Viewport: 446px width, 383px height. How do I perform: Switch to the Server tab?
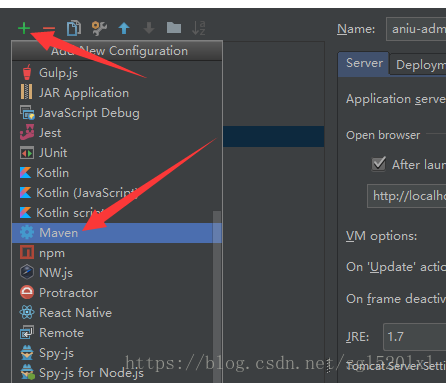pos(364,63)
